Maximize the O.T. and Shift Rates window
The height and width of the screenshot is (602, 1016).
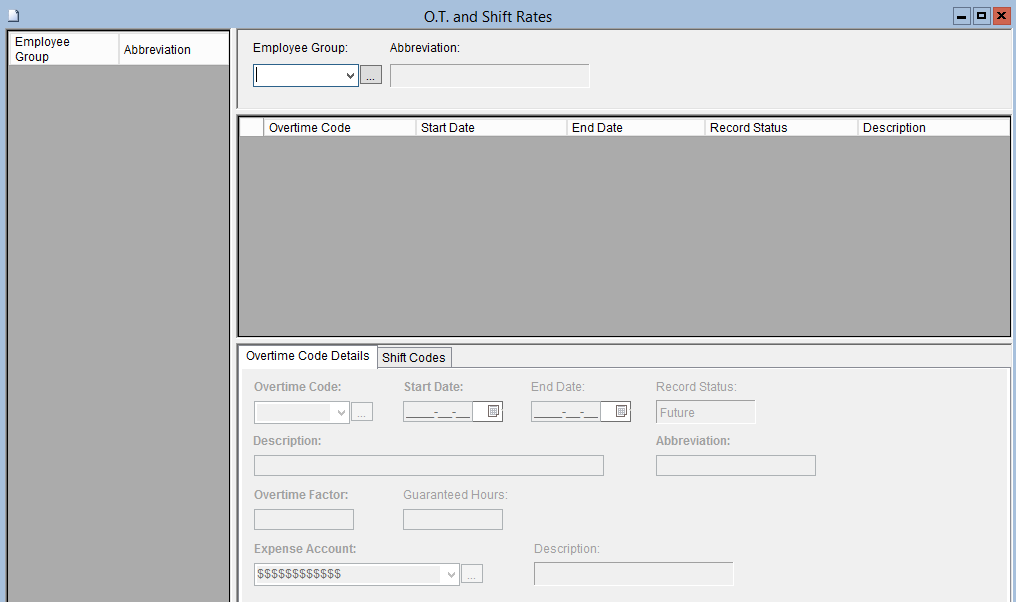coord(981,16)
